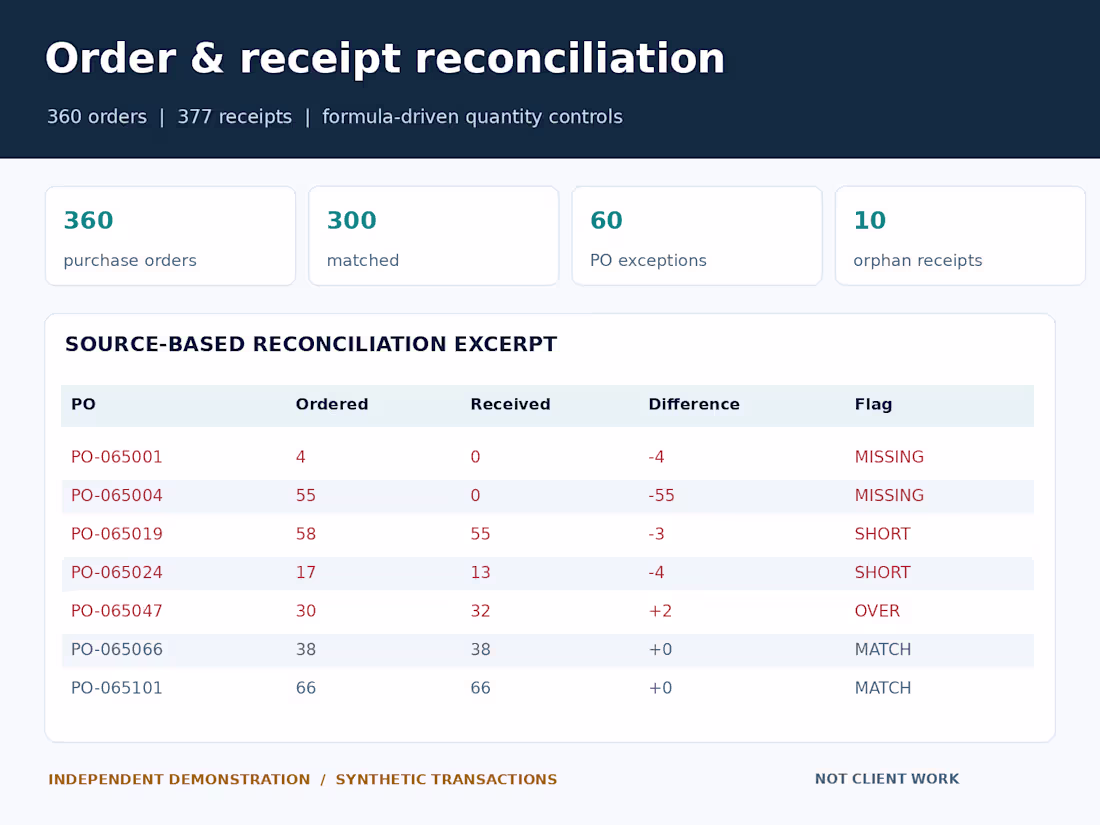Select PO-065019 cell
The height and width of the screenshot is (825, 1100).
point(116,534)
